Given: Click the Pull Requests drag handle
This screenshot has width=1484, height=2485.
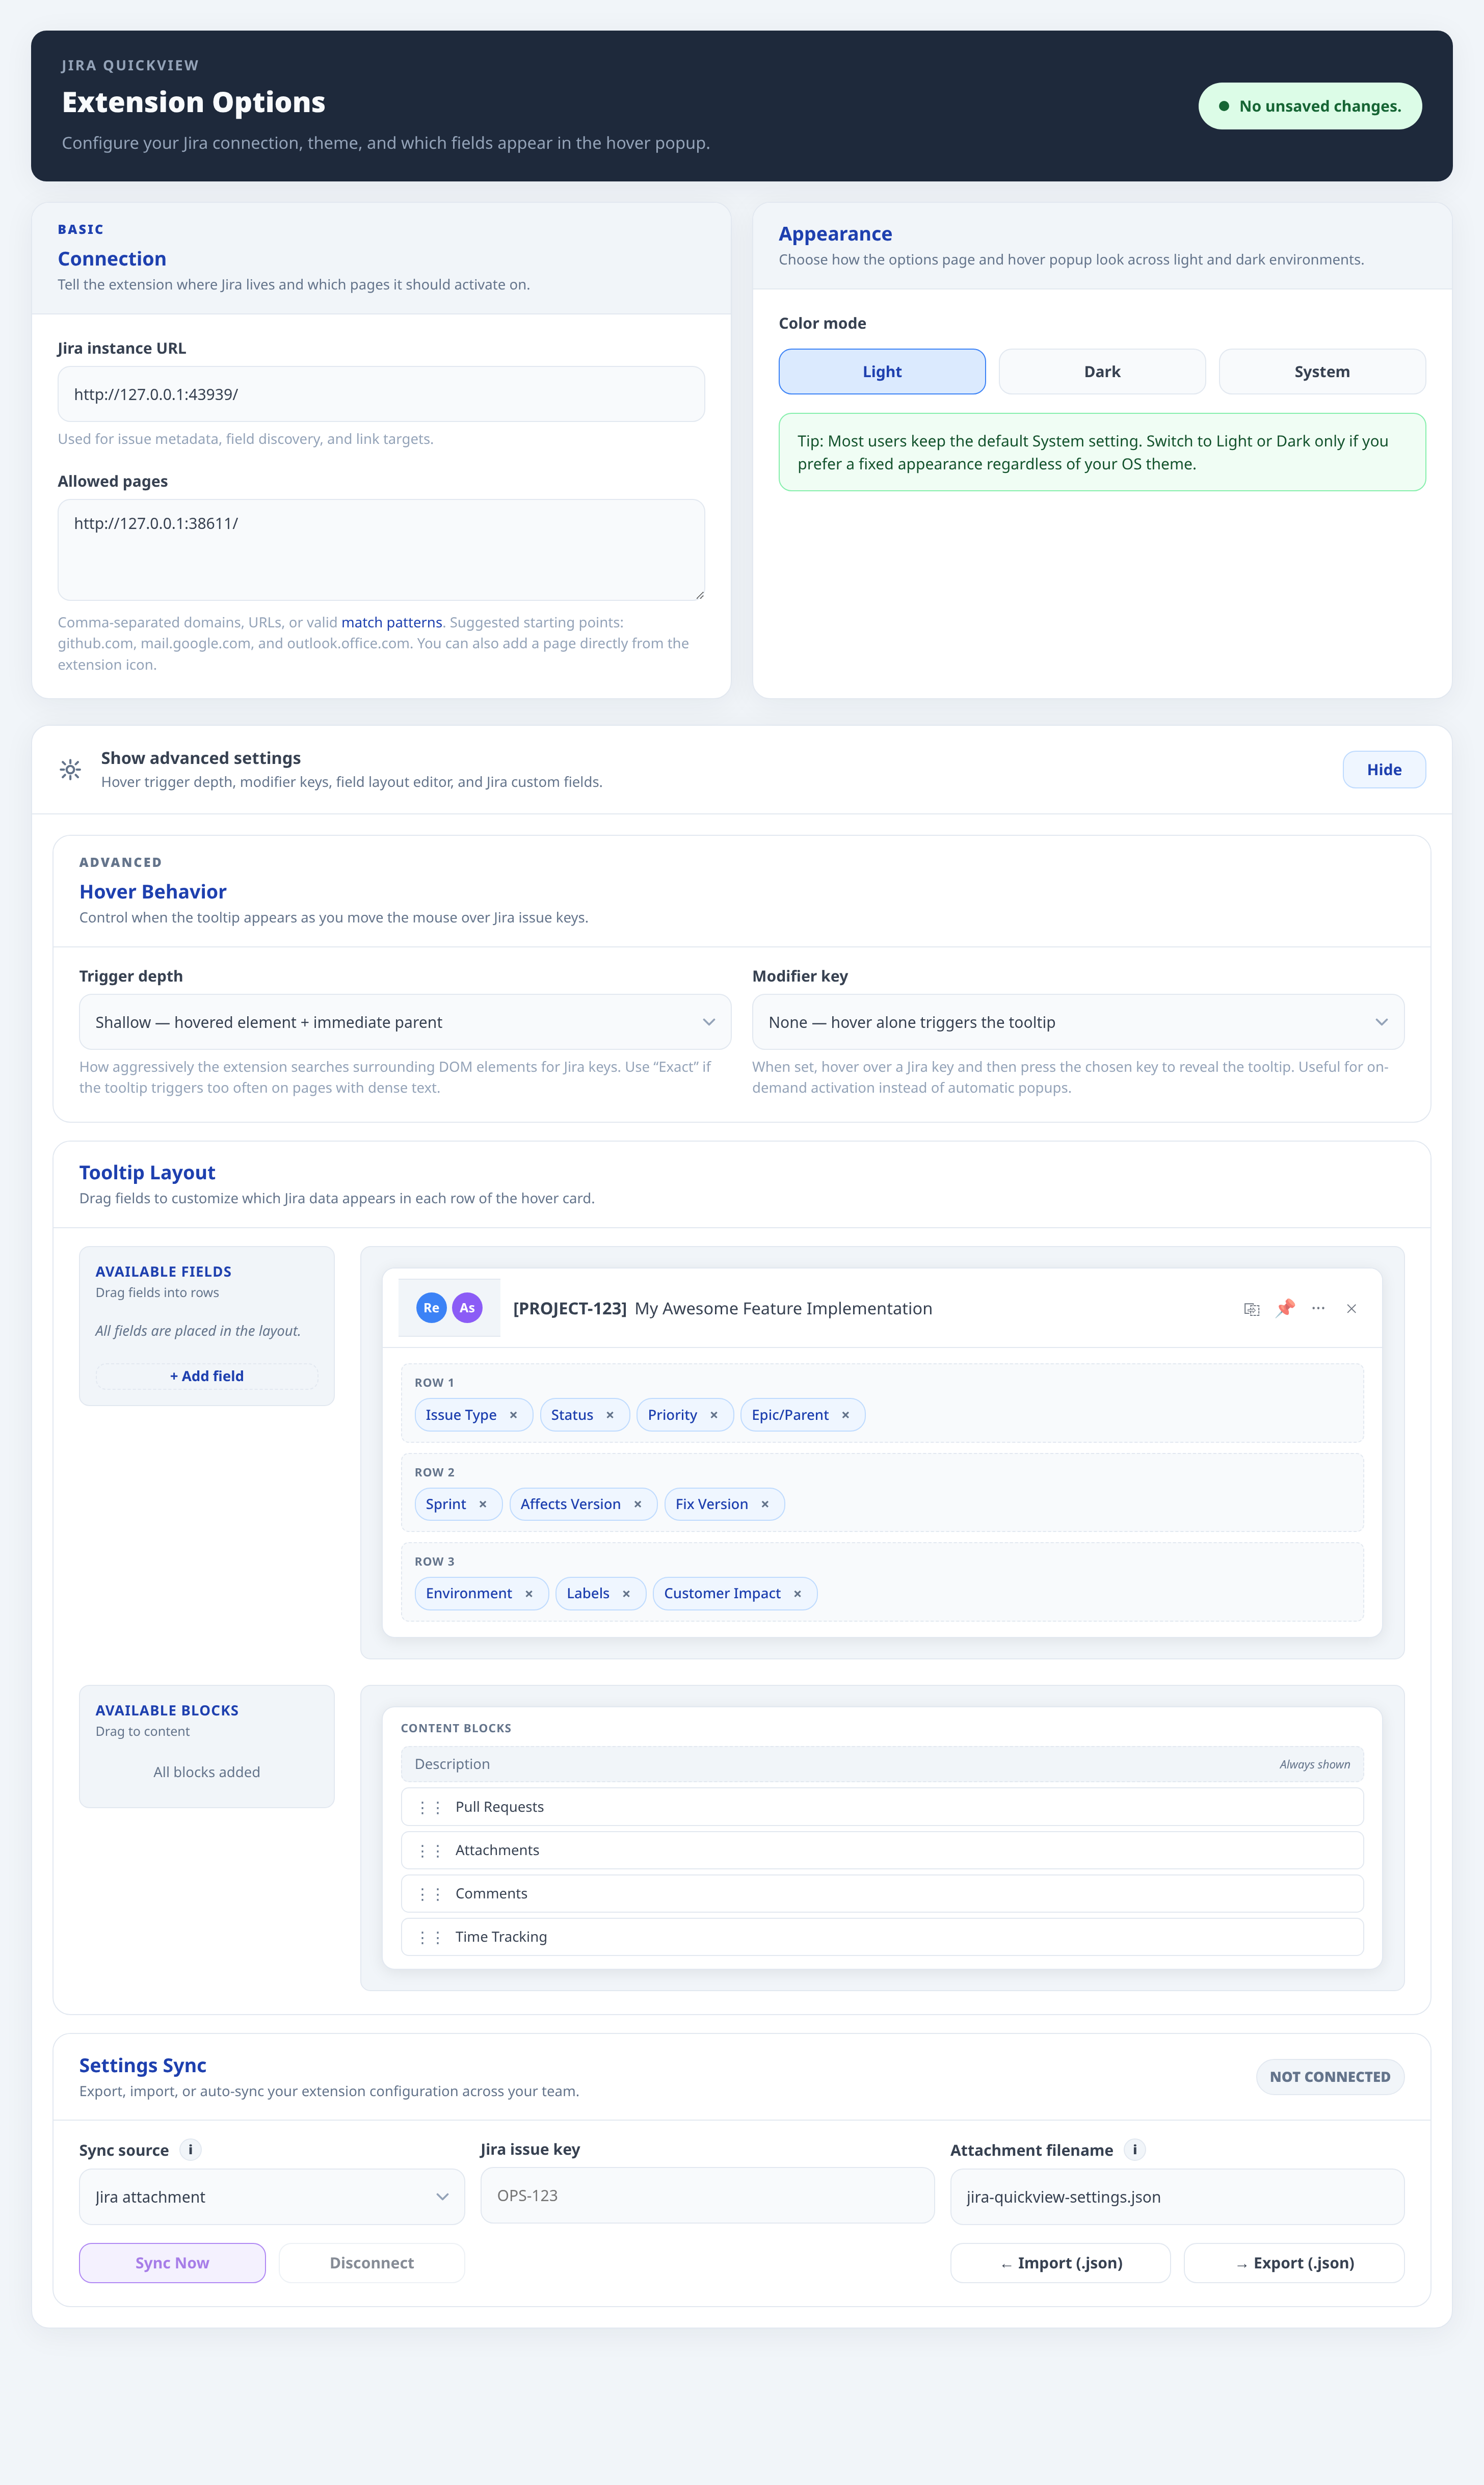Looking at the screenshot, I should pyautogui.click(x=430, y=1807).
